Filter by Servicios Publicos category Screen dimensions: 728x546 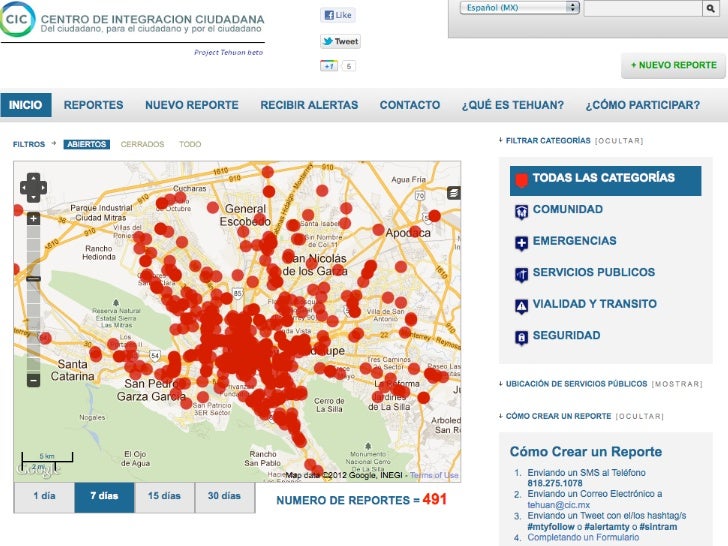click(x=594, y=273)
